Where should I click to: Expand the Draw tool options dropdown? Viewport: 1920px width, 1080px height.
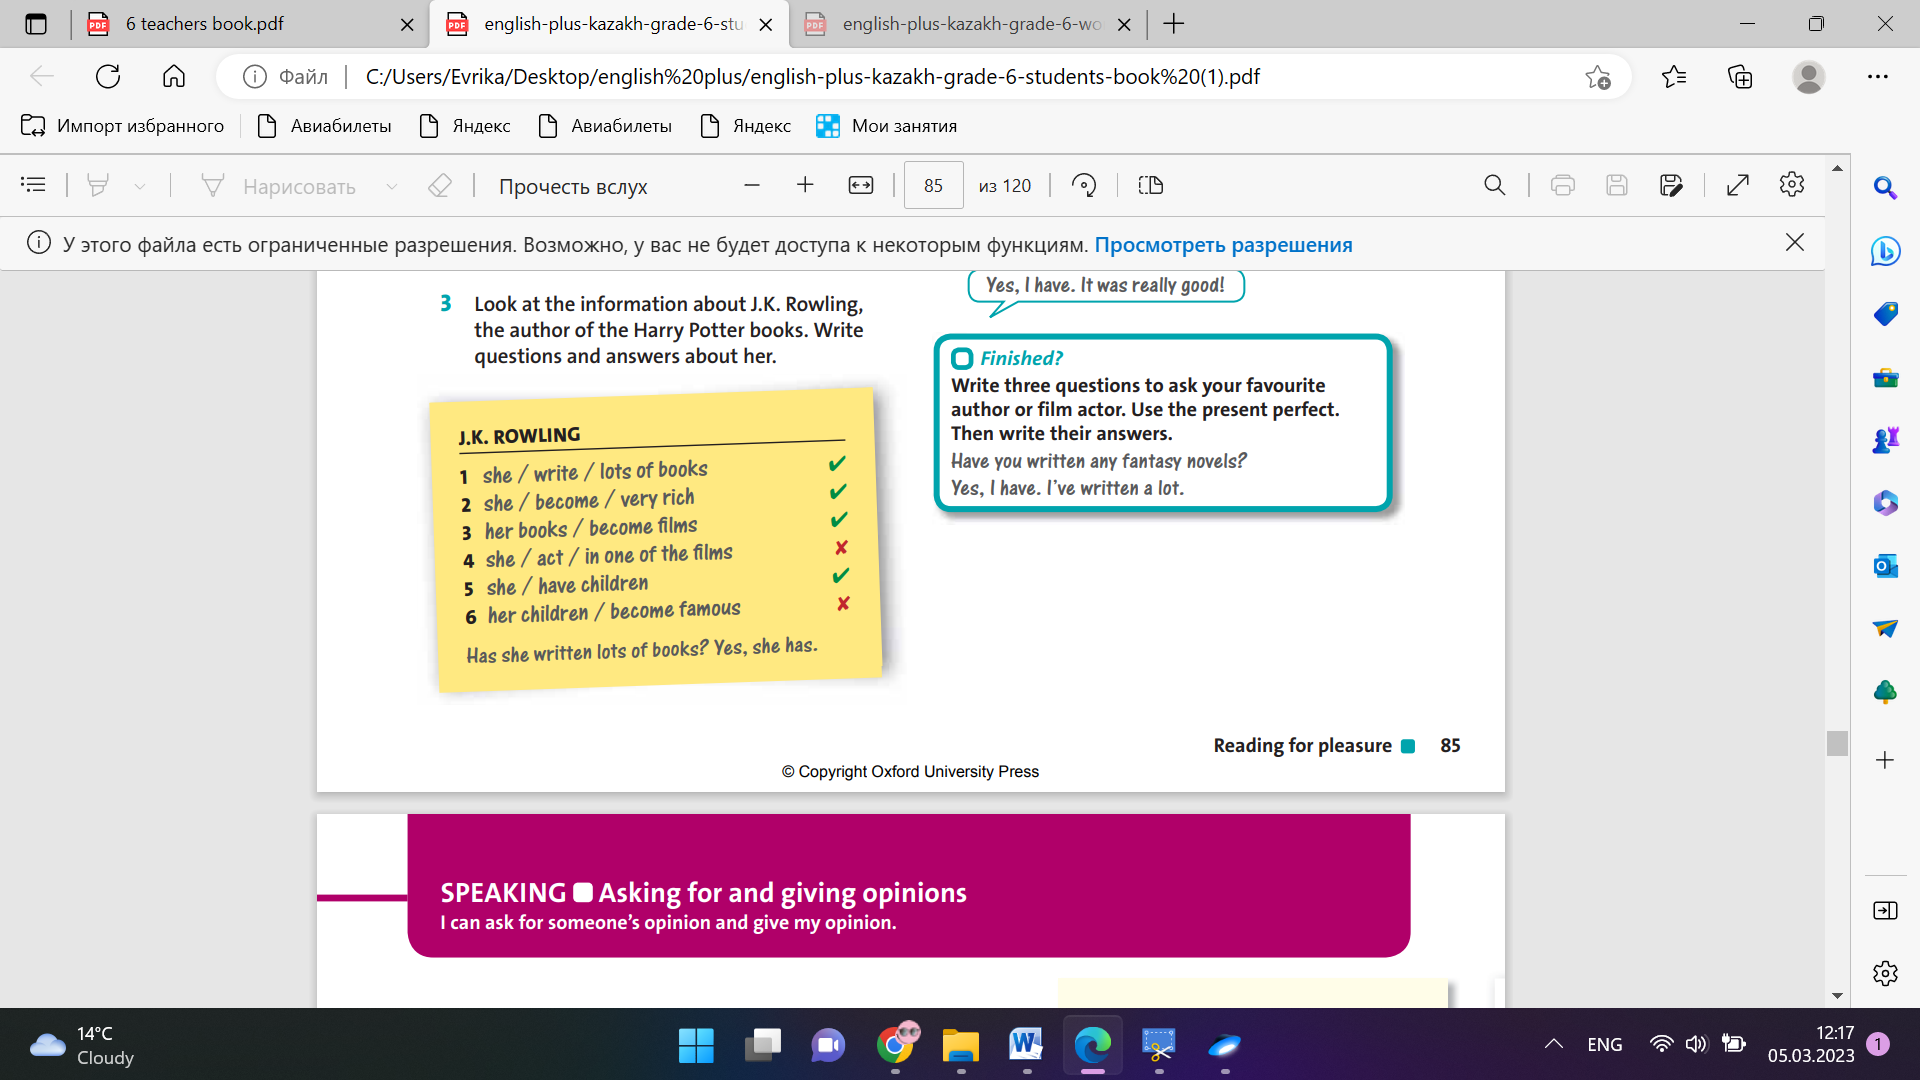(392, 186)
